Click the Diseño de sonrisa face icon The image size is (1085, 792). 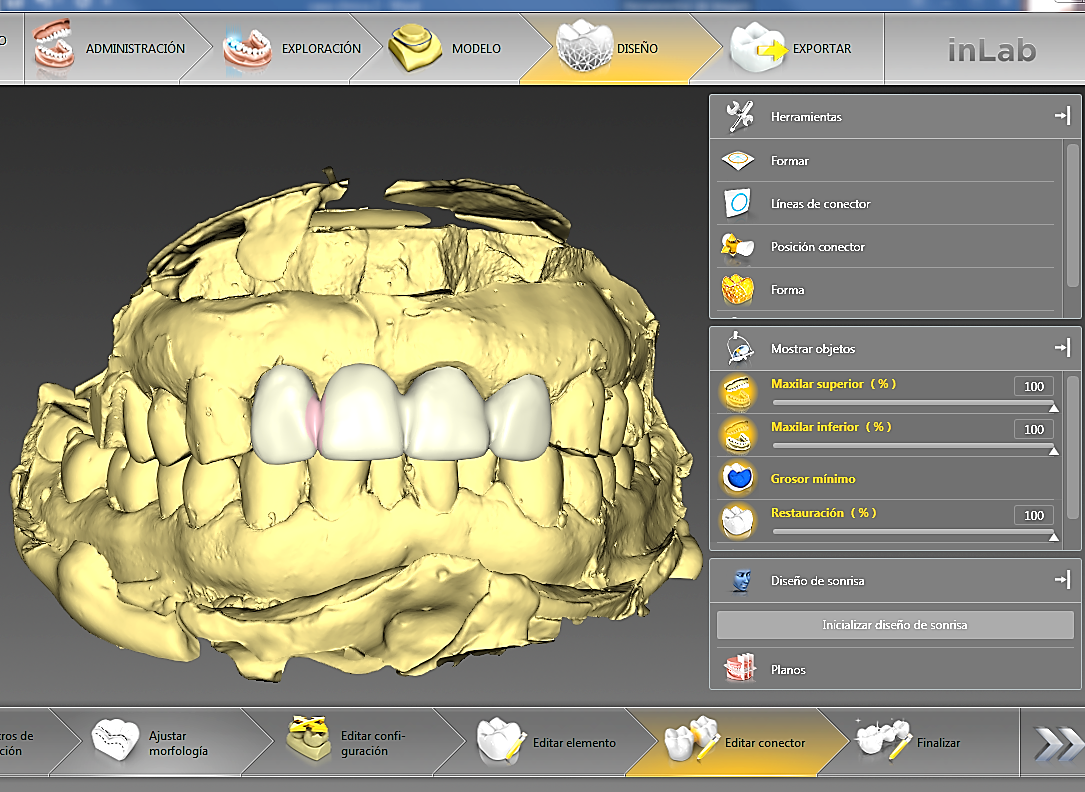click(x=741, y=580)
